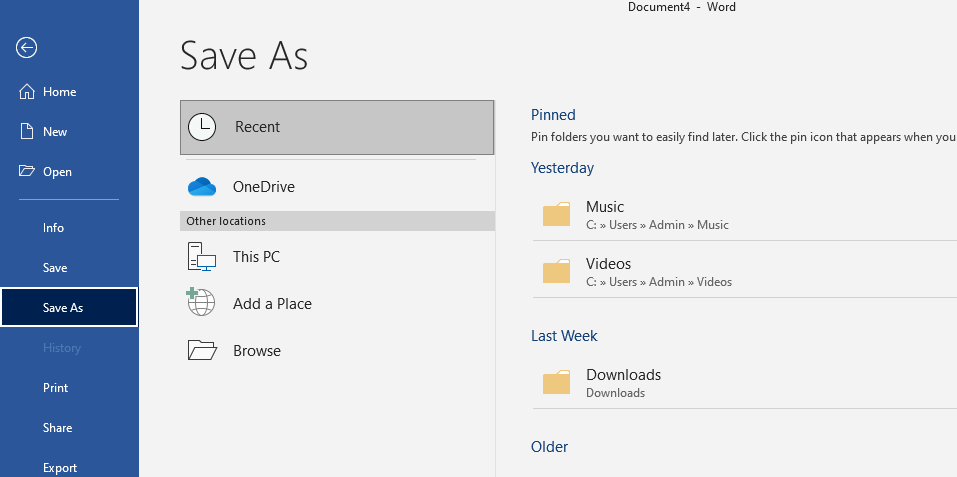957x477 pixels.
Task: Click the Music folder icon
Action: pos(556,215)
